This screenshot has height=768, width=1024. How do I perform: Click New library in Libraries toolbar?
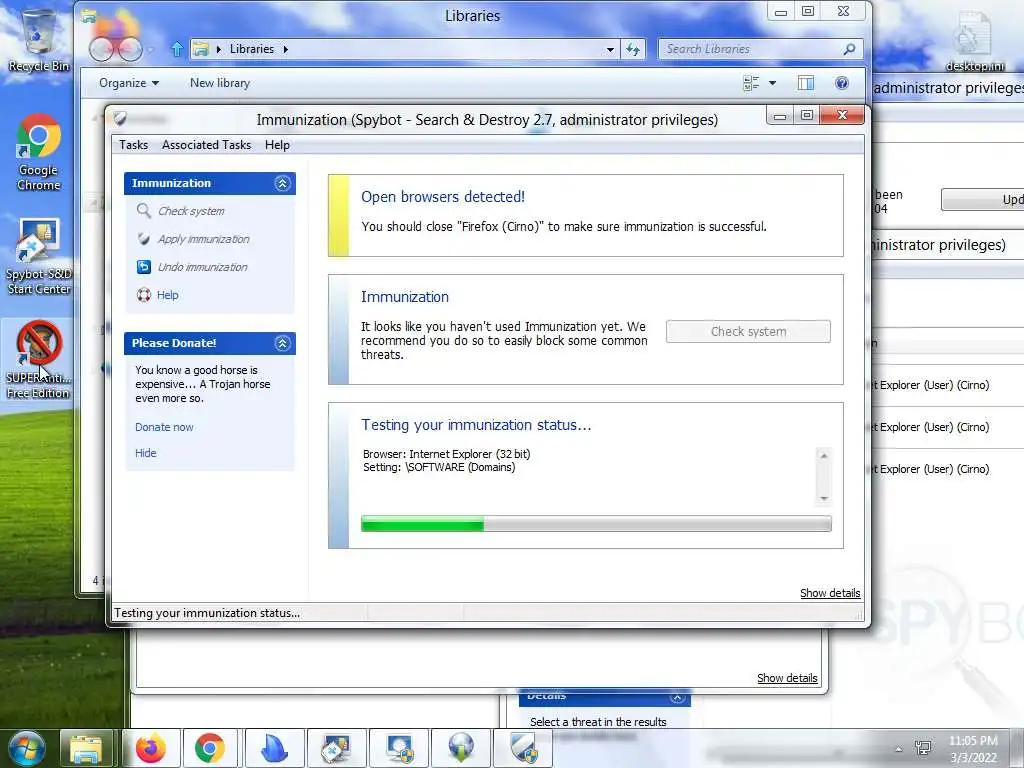point(220,83)
